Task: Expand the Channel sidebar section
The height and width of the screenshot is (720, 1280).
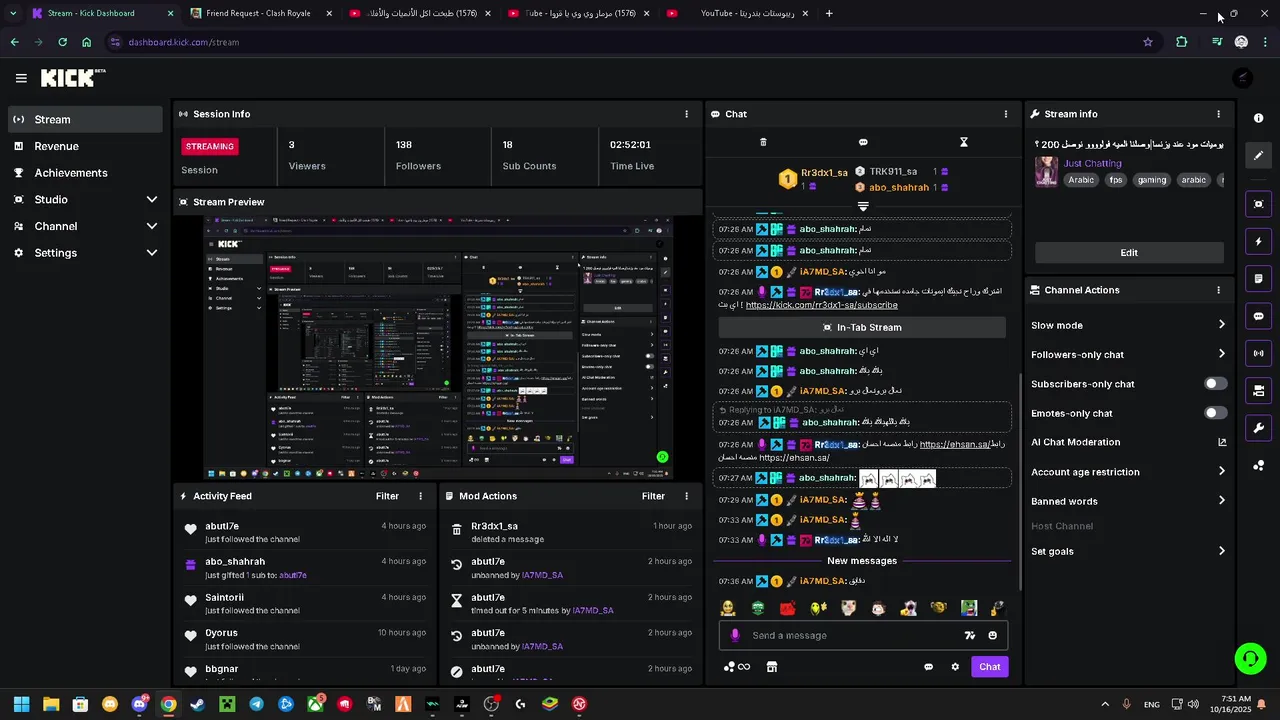Action: click(x=152, y=226)
